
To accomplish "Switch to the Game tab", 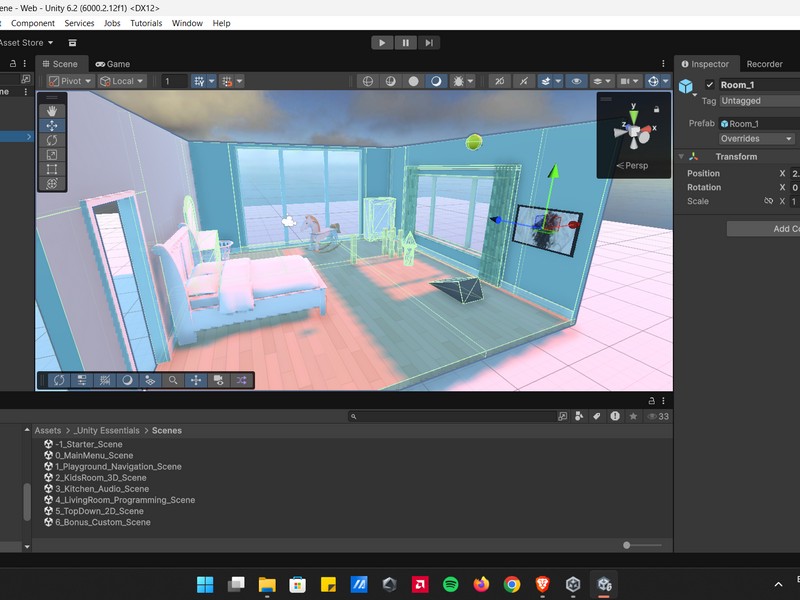I will pos(112,64).
